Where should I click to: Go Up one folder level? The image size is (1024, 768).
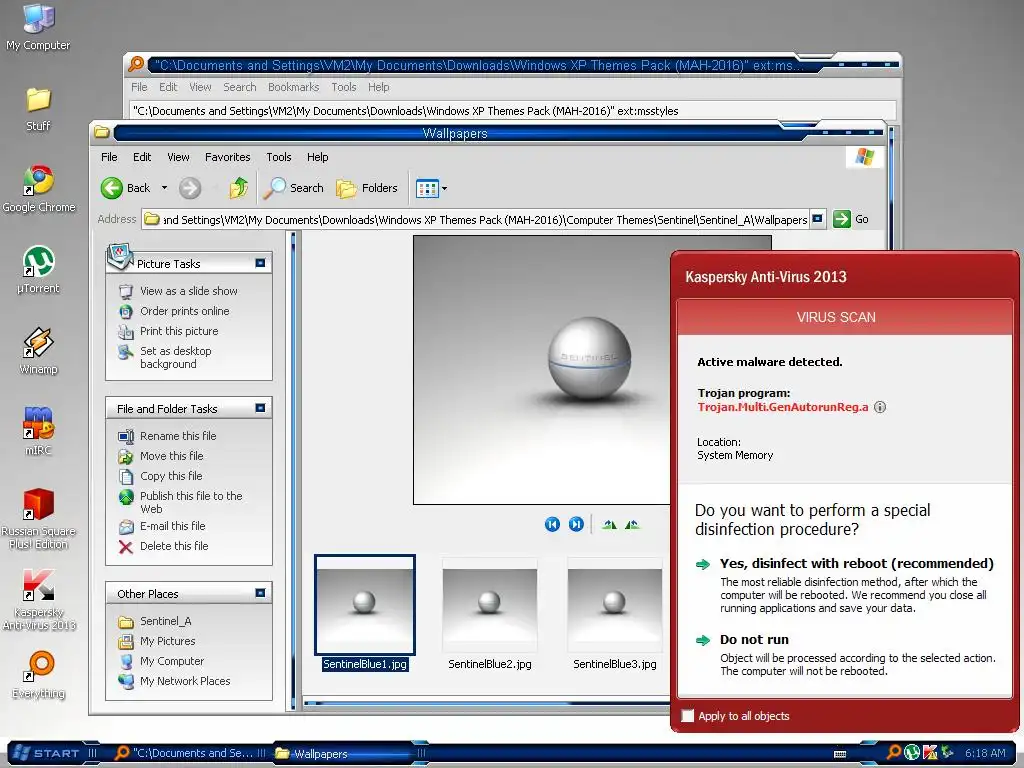click(x=238, y=188)
